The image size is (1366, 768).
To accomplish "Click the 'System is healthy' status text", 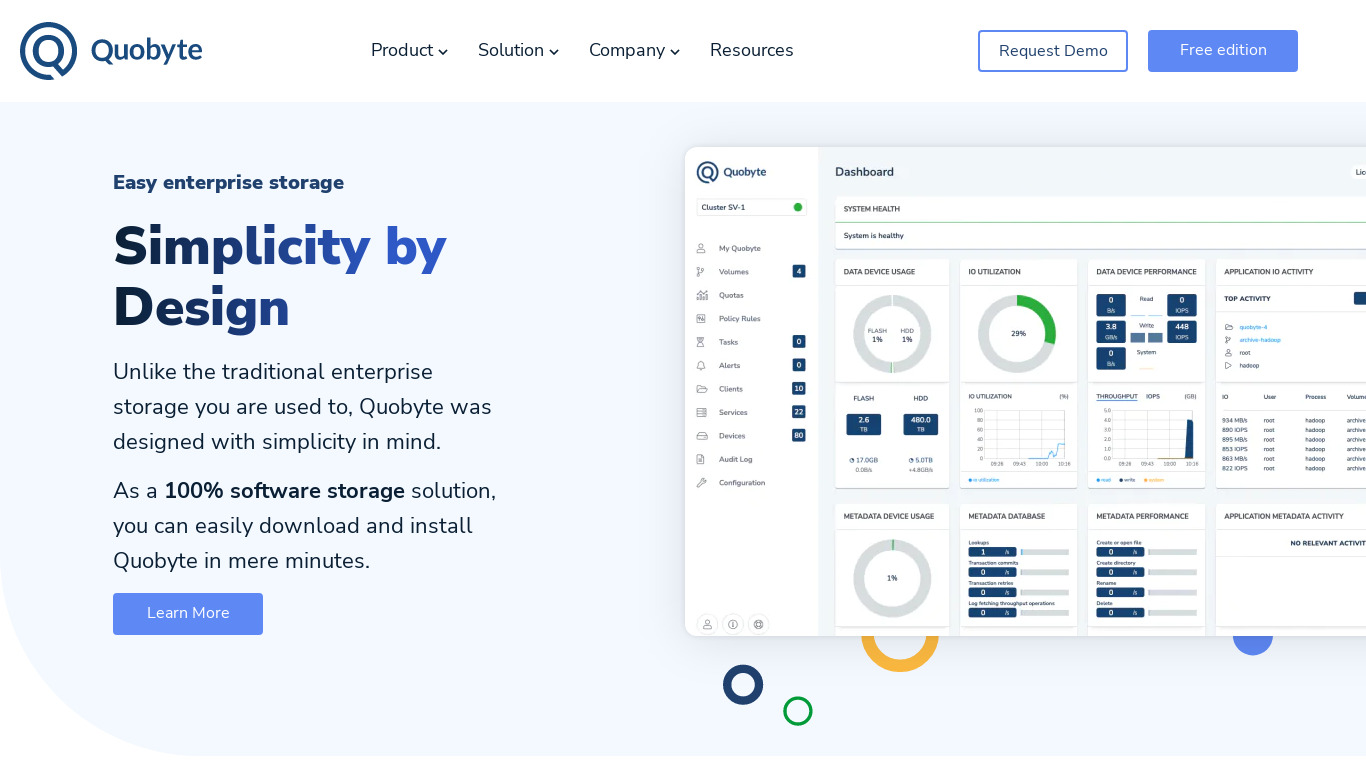I will click(x=874, y=236).
